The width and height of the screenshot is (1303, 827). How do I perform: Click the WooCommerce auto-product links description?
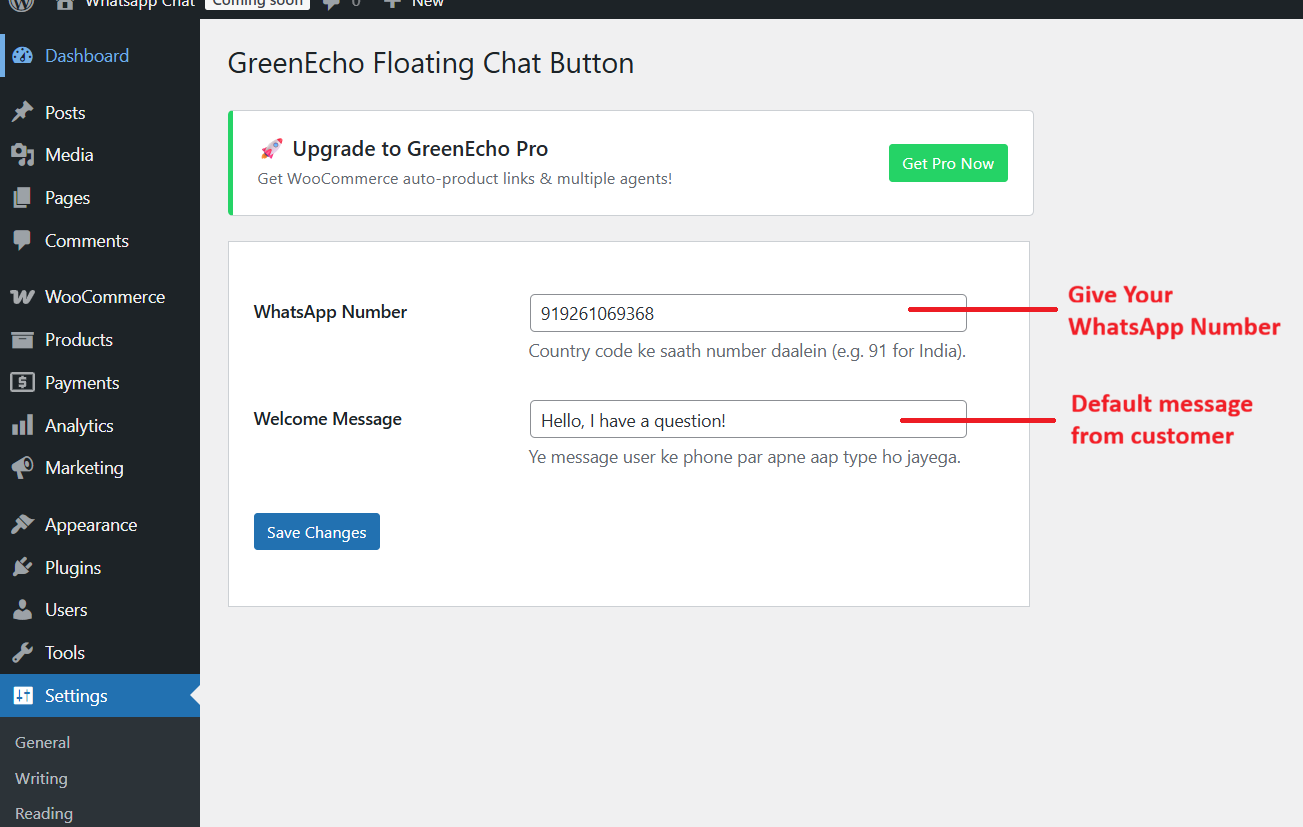[x=465, y=179]
